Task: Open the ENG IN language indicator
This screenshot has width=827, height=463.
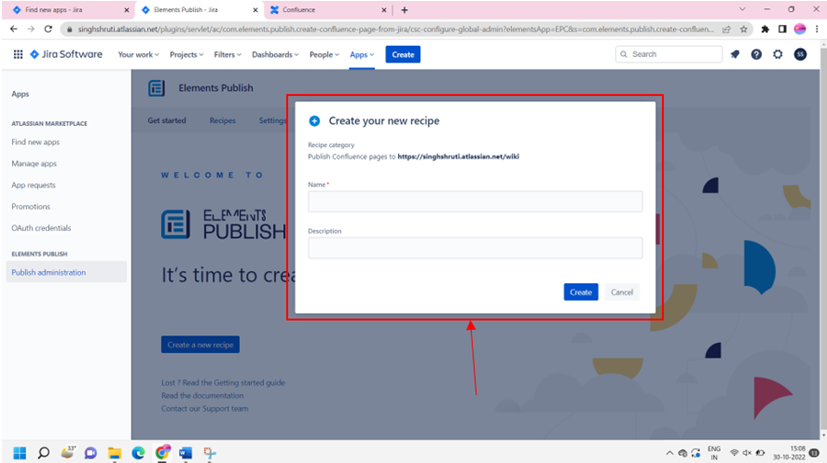Action: click(714, 453)
